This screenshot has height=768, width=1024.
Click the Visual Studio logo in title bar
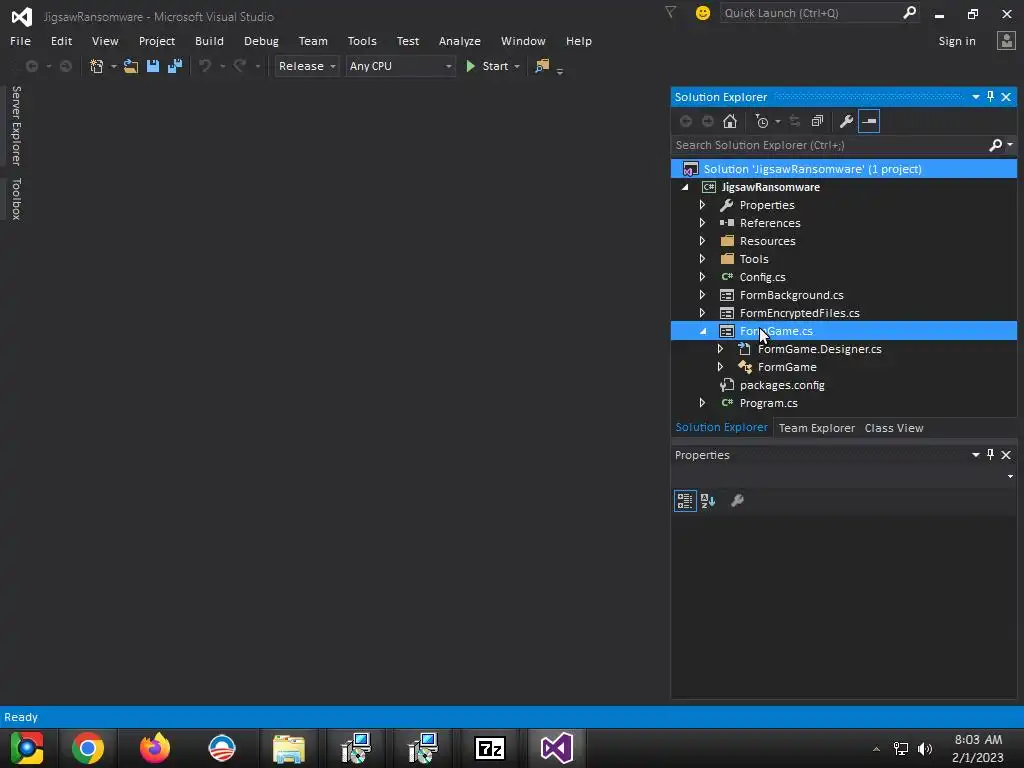pyautogui.click(x=22, y=16)
